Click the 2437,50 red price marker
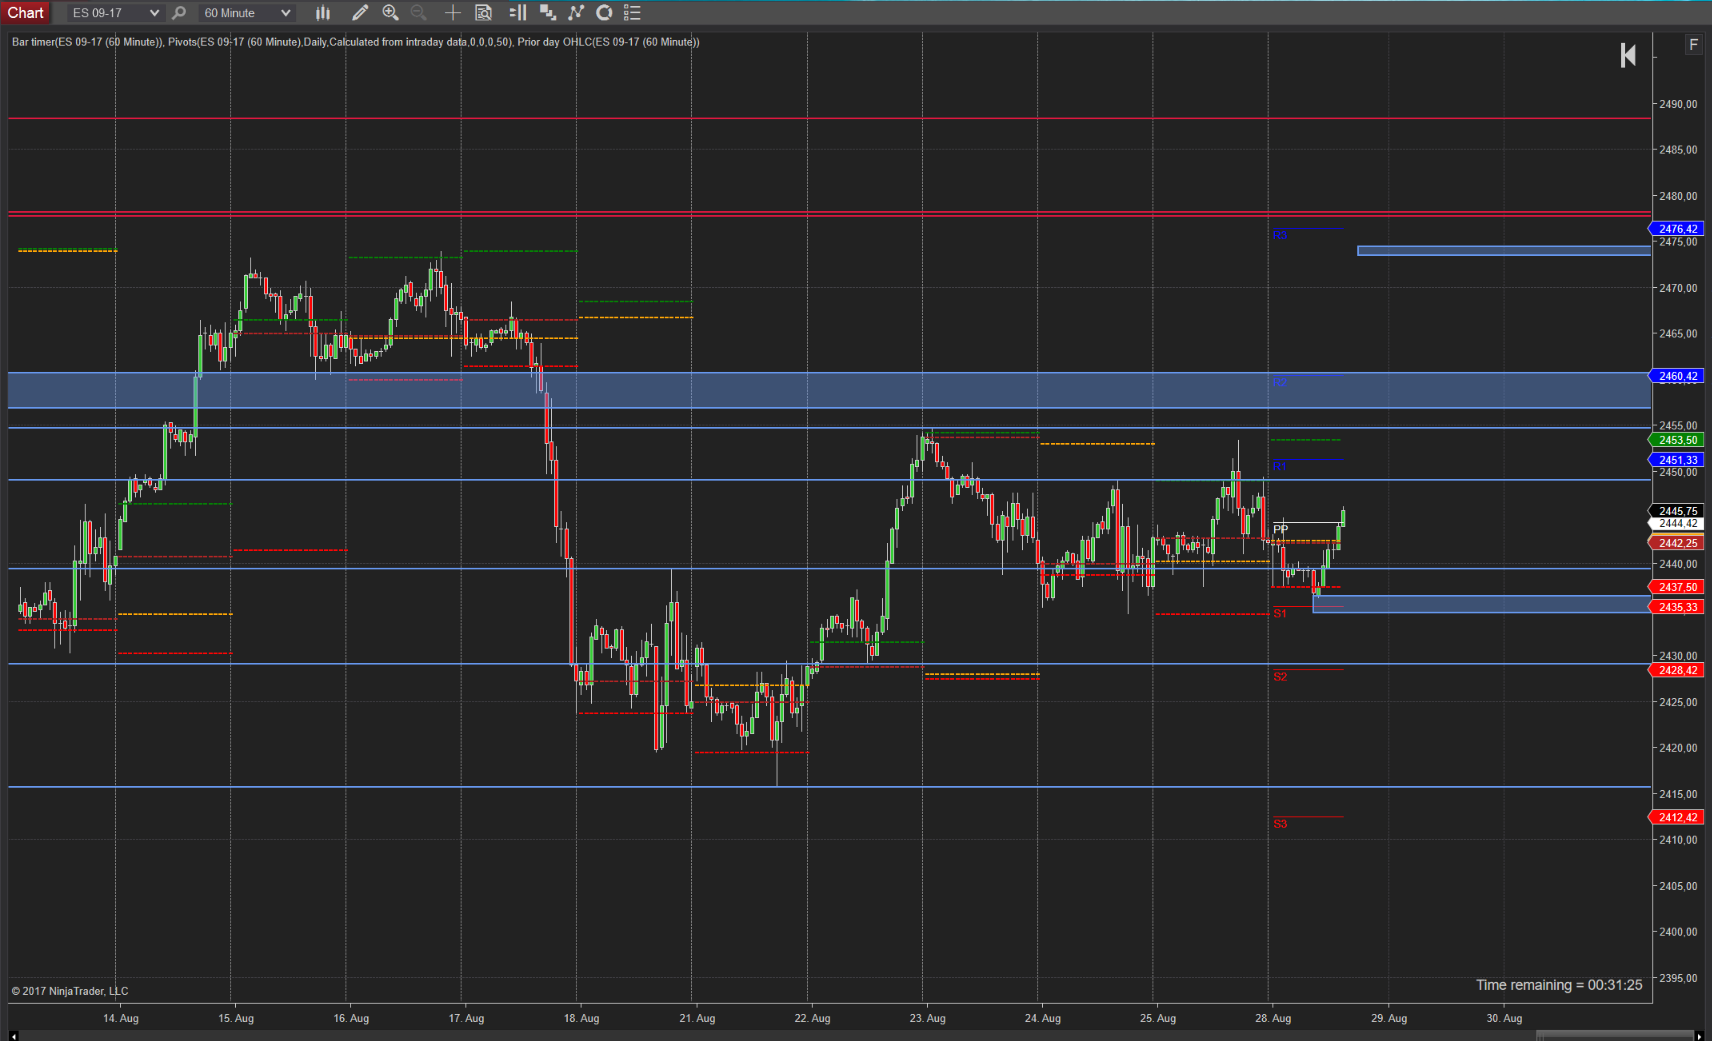 [x=1676, y=587]
